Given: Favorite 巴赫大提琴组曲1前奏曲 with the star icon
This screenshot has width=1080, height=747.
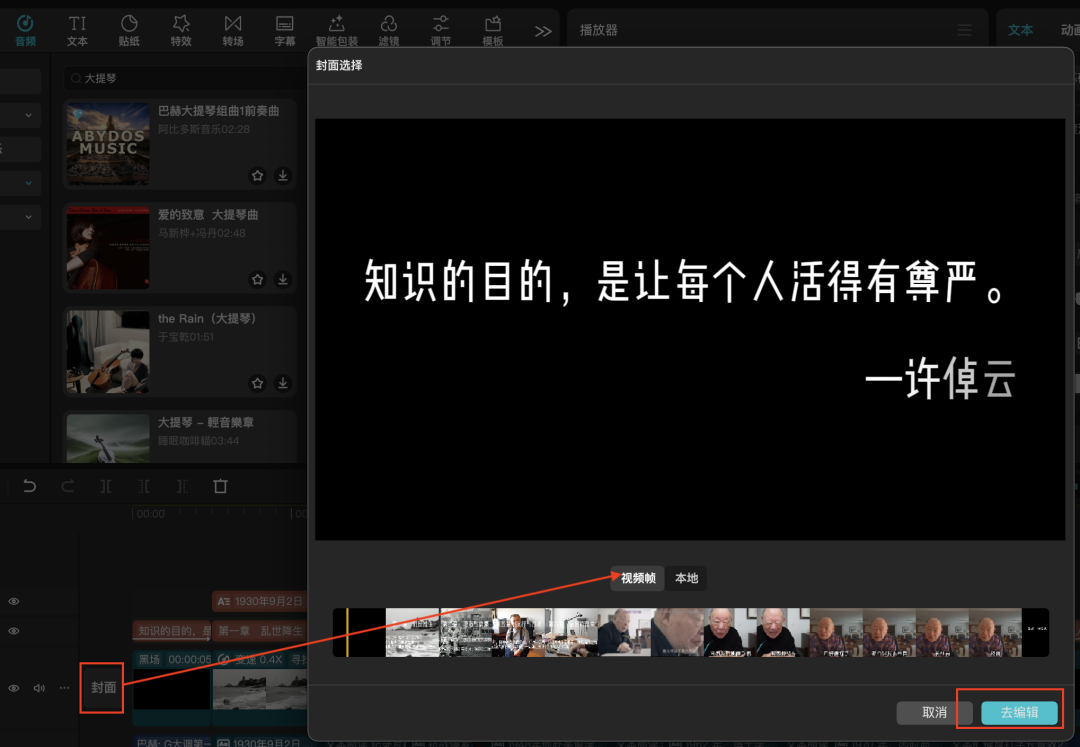Looking at the screenshot, I should pos(257,175).
